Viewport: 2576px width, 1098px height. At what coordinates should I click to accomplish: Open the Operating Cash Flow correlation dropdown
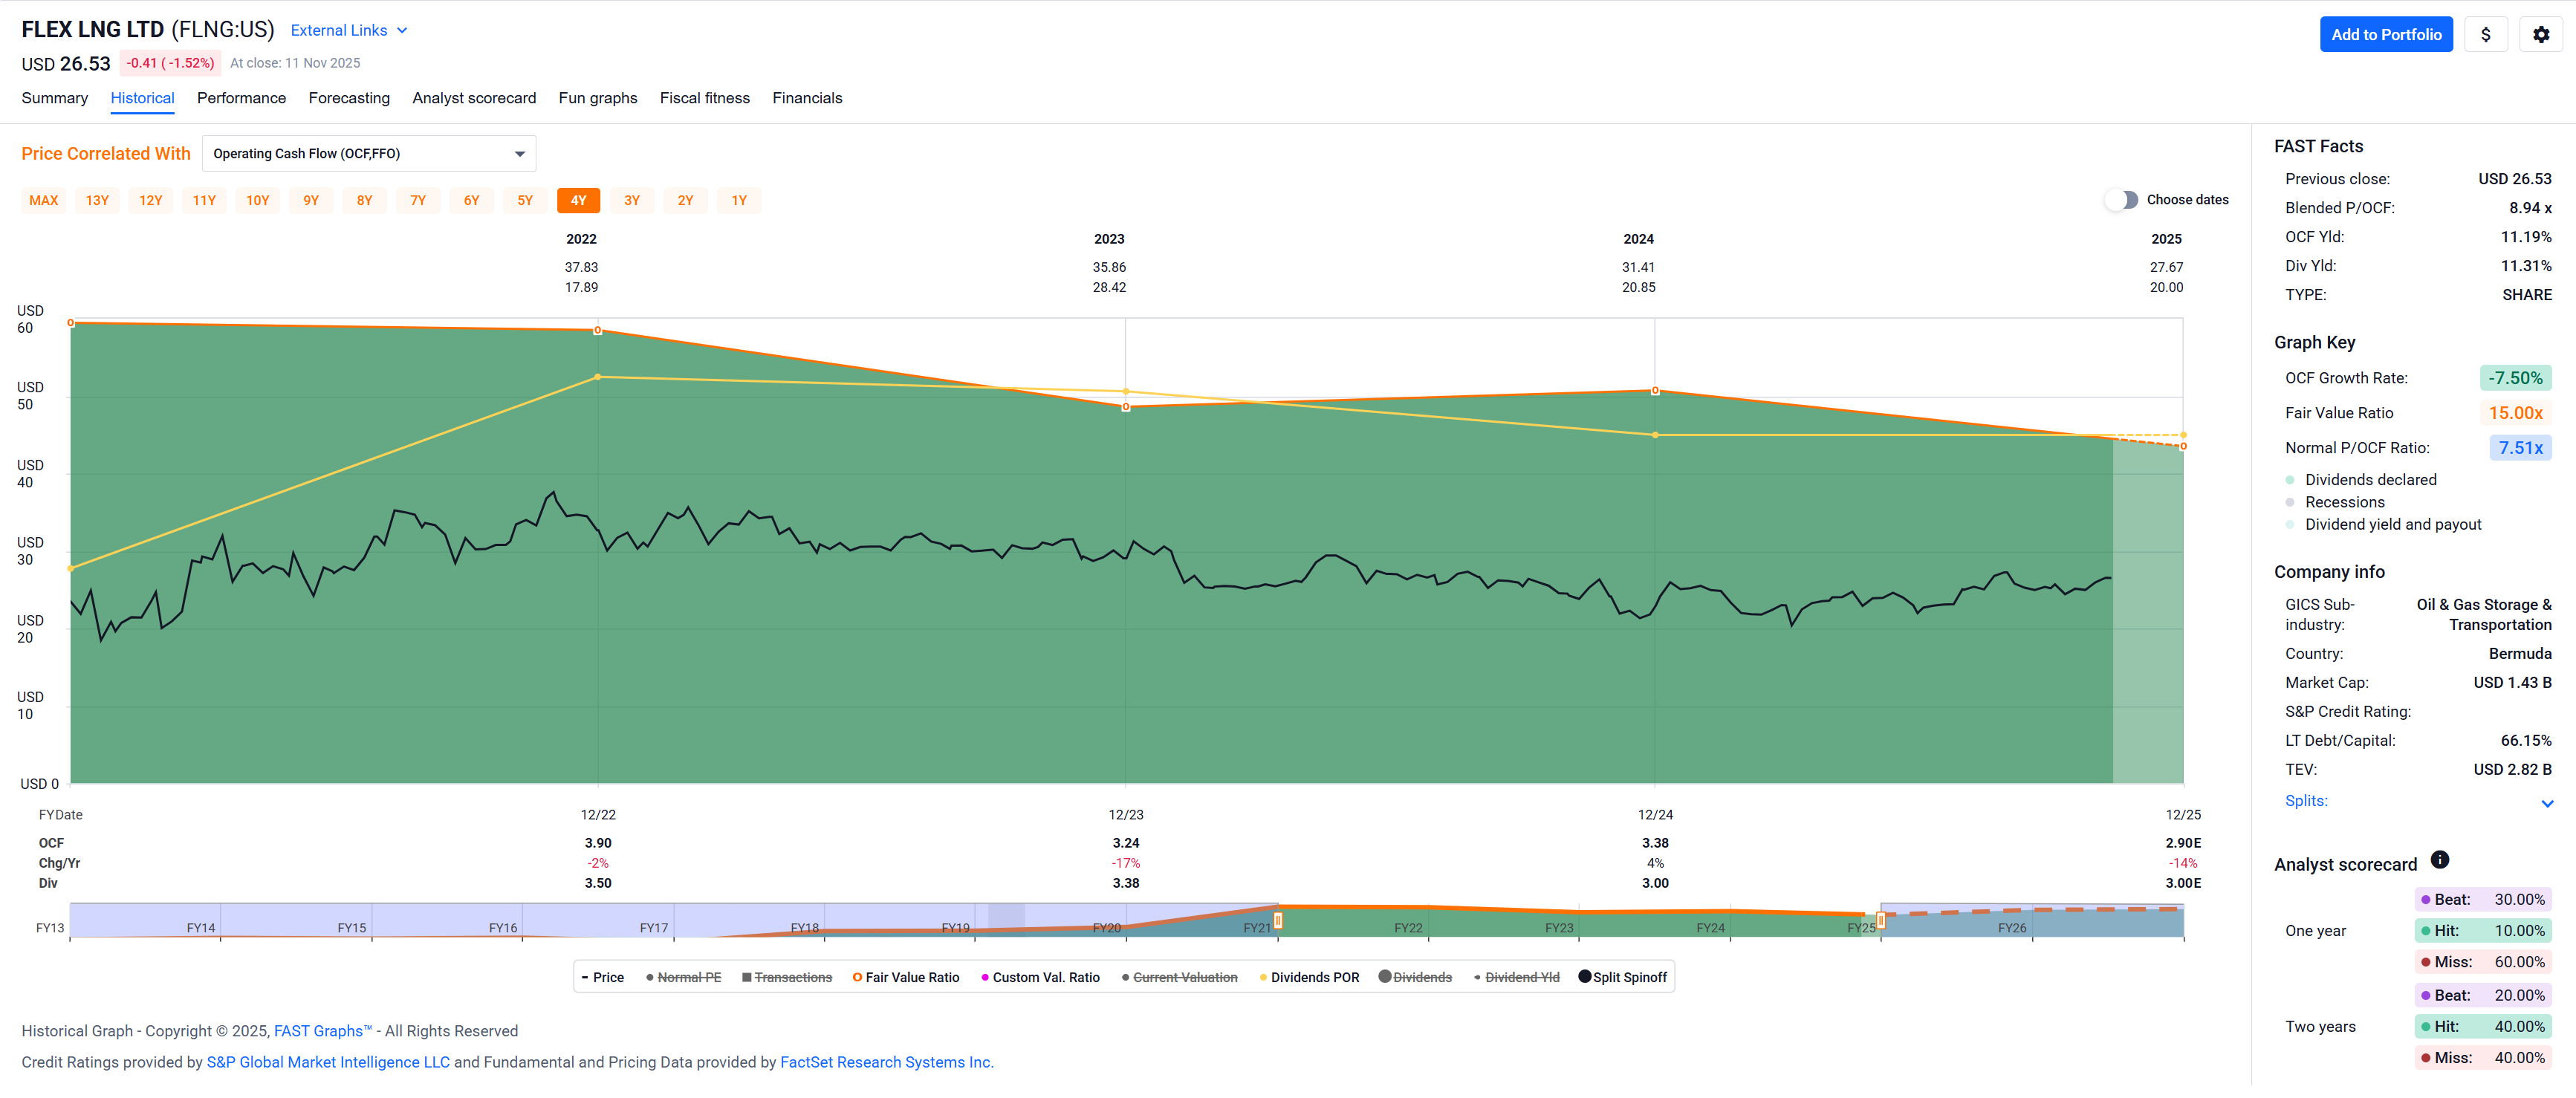[369, 154]
